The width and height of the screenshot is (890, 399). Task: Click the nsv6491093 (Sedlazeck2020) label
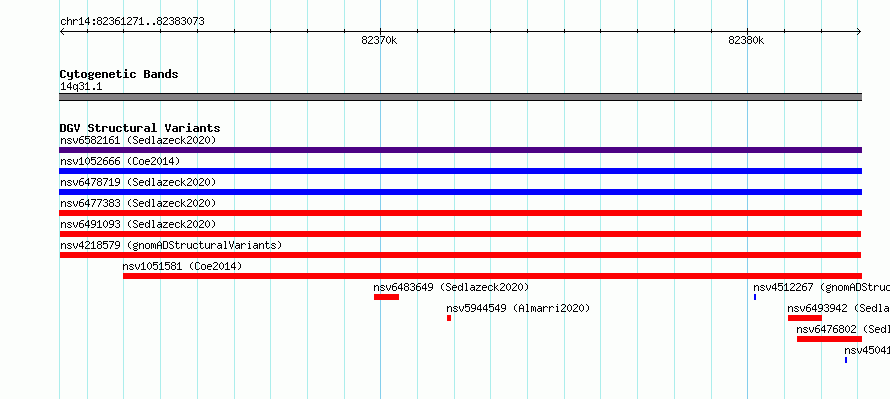(138, 224)
